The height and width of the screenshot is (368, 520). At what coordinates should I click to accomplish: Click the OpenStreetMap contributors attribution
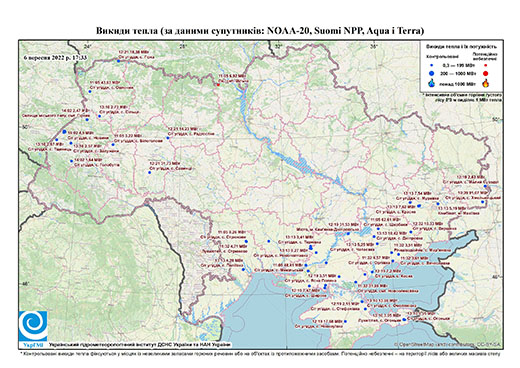[x=447, y=344]
